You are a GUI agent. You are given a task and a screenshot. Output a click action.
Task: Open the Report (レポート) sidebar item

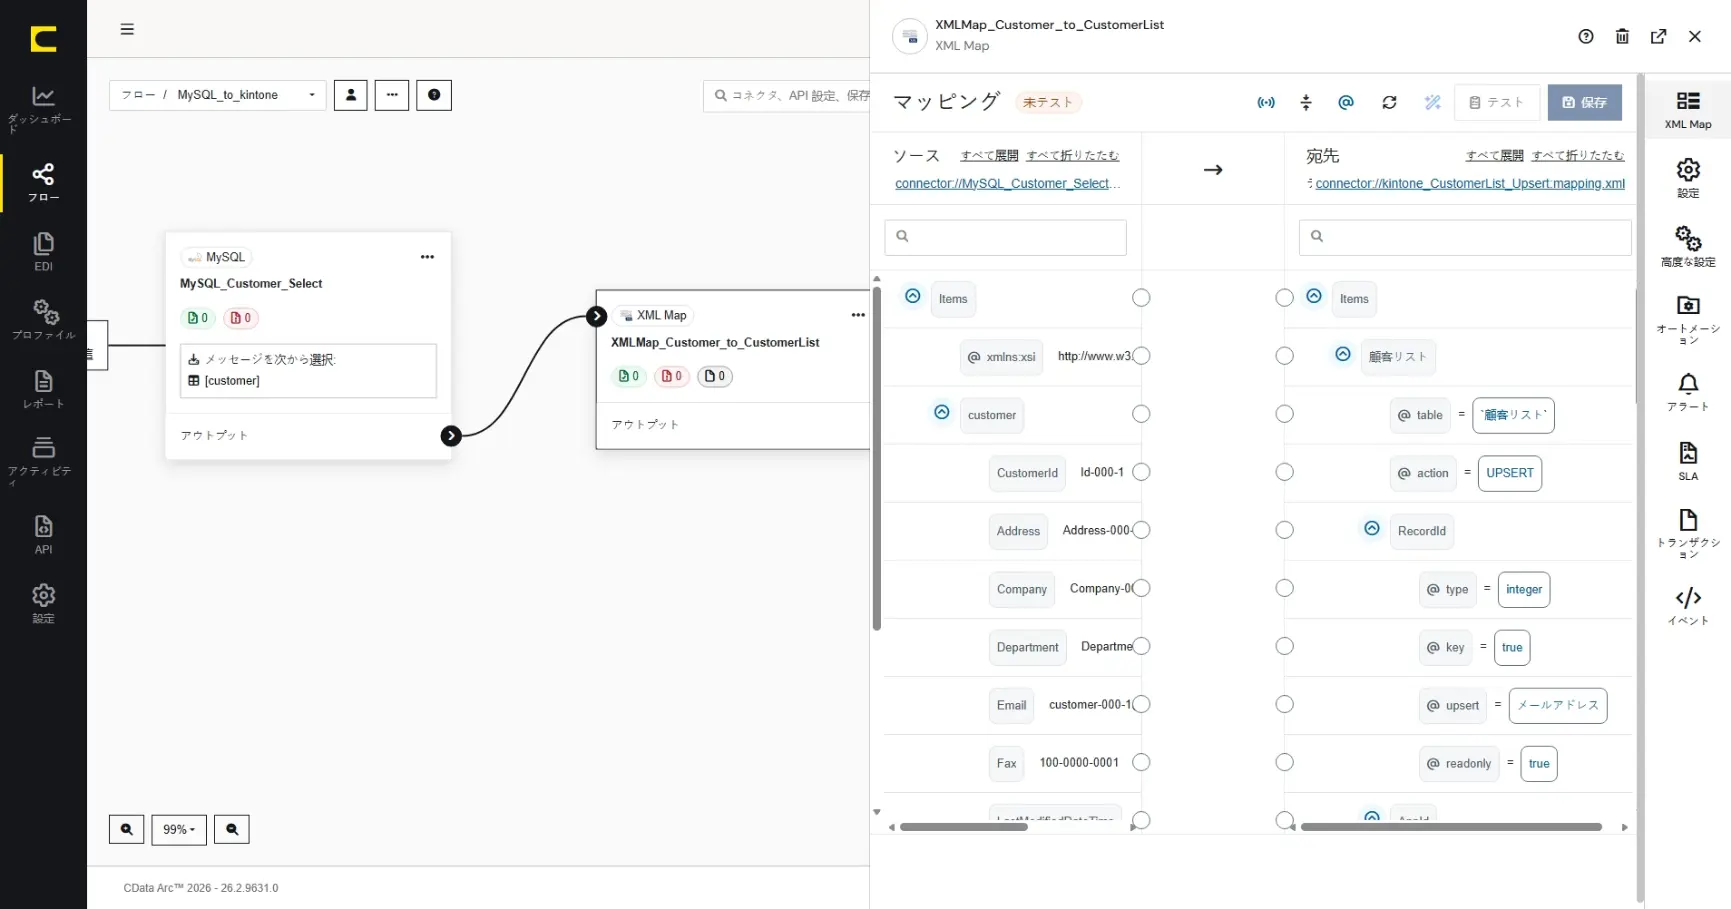(x=43, y=389)
